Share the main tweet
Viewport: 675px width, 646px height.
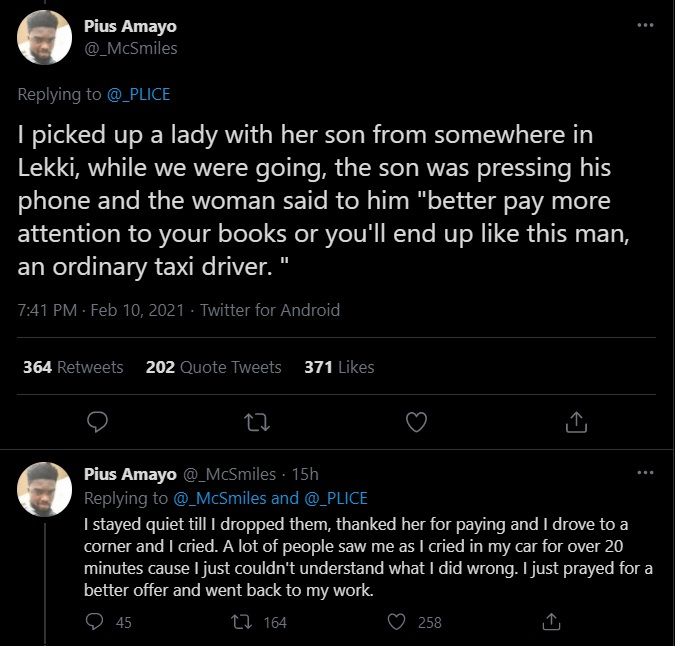click(576, 422)
